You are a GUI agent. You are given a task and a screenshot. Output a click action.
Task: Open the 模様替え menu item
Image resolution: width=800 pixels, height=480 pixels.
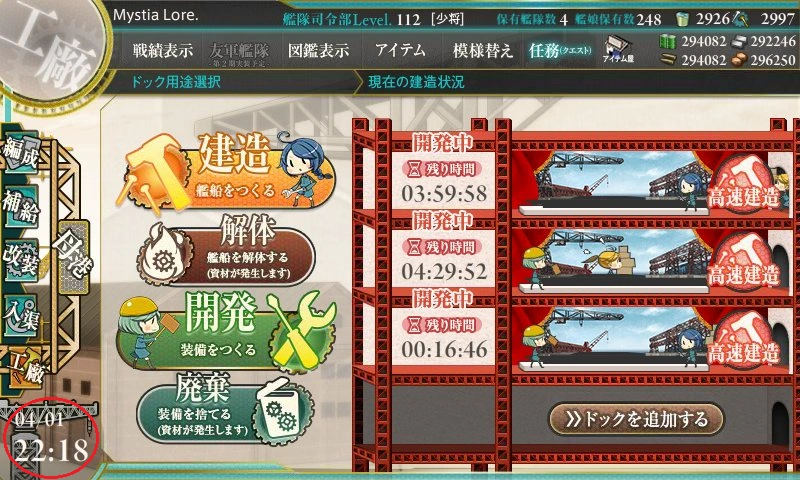coord(482,50)
